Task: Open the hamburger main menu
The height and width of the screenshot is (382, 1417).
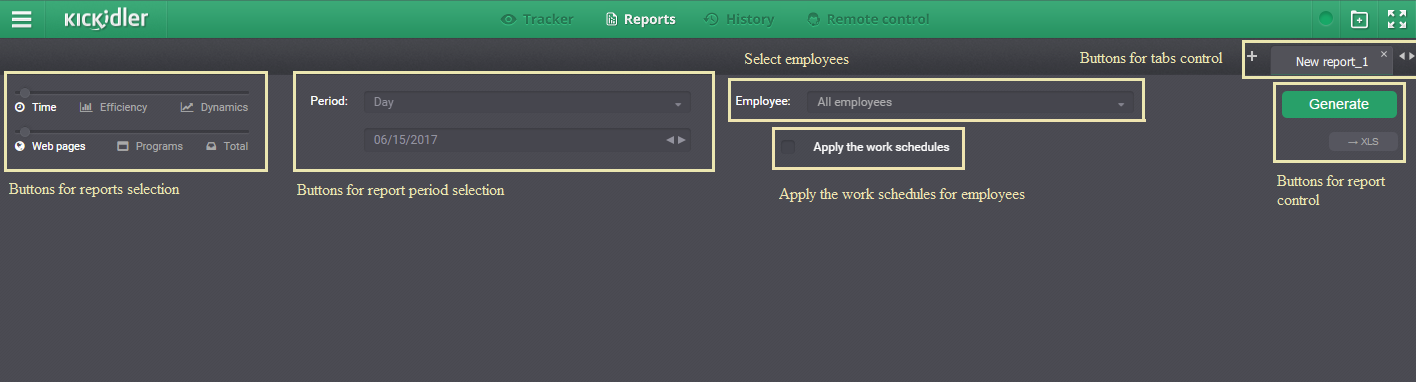Action: (x=21, y=19)
